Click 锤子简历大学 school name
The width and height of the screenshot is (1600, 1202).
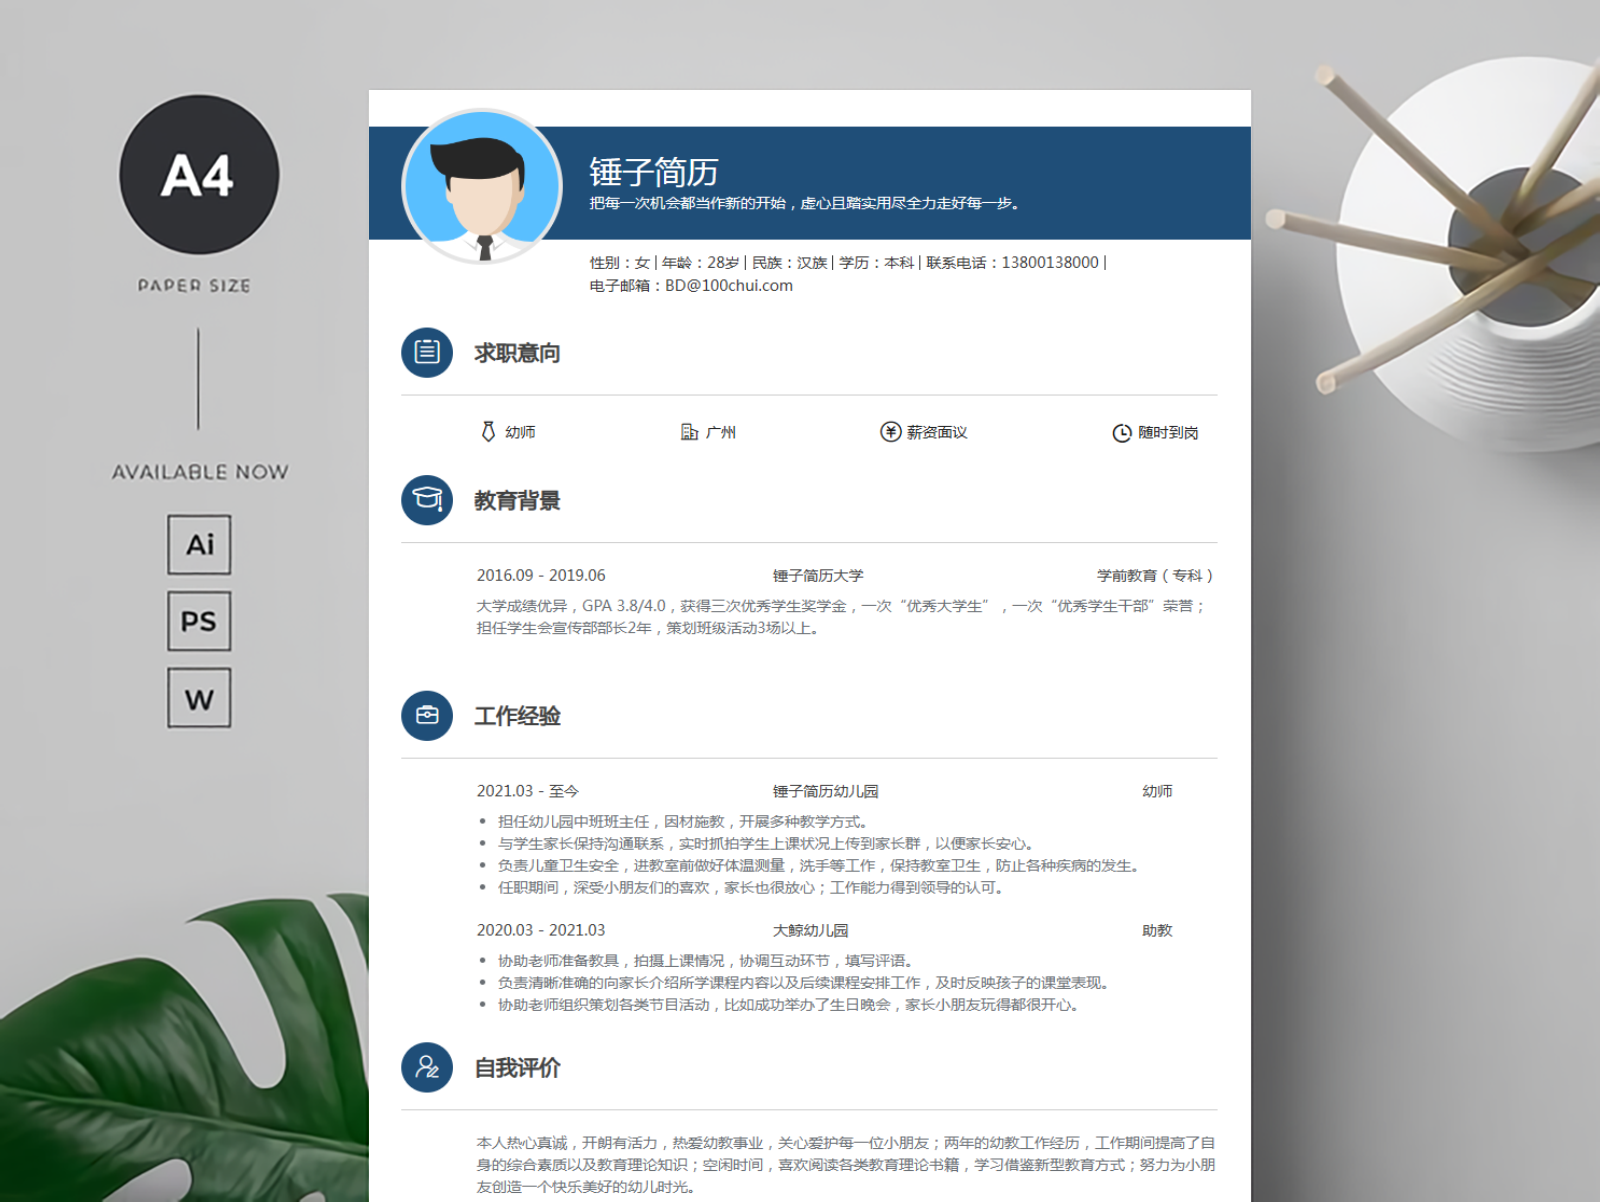click(x=818, y=575)
